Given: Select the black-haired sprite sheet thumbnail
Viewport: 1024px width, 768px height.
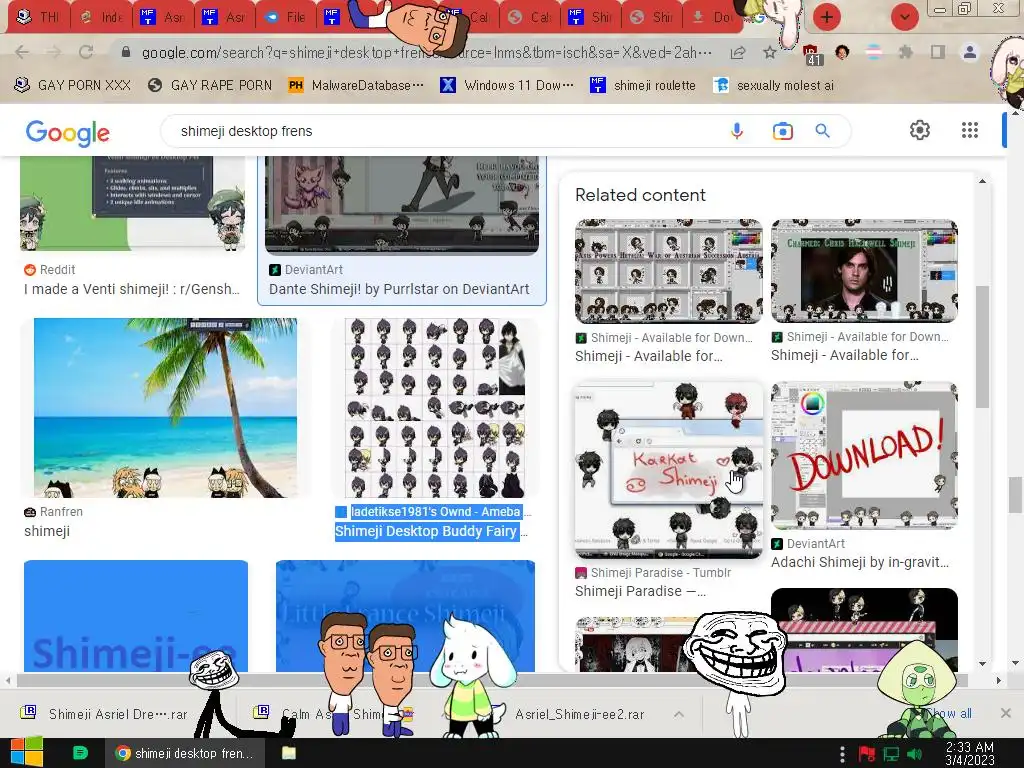Looking at the screenshot, I should coord(434,408).
